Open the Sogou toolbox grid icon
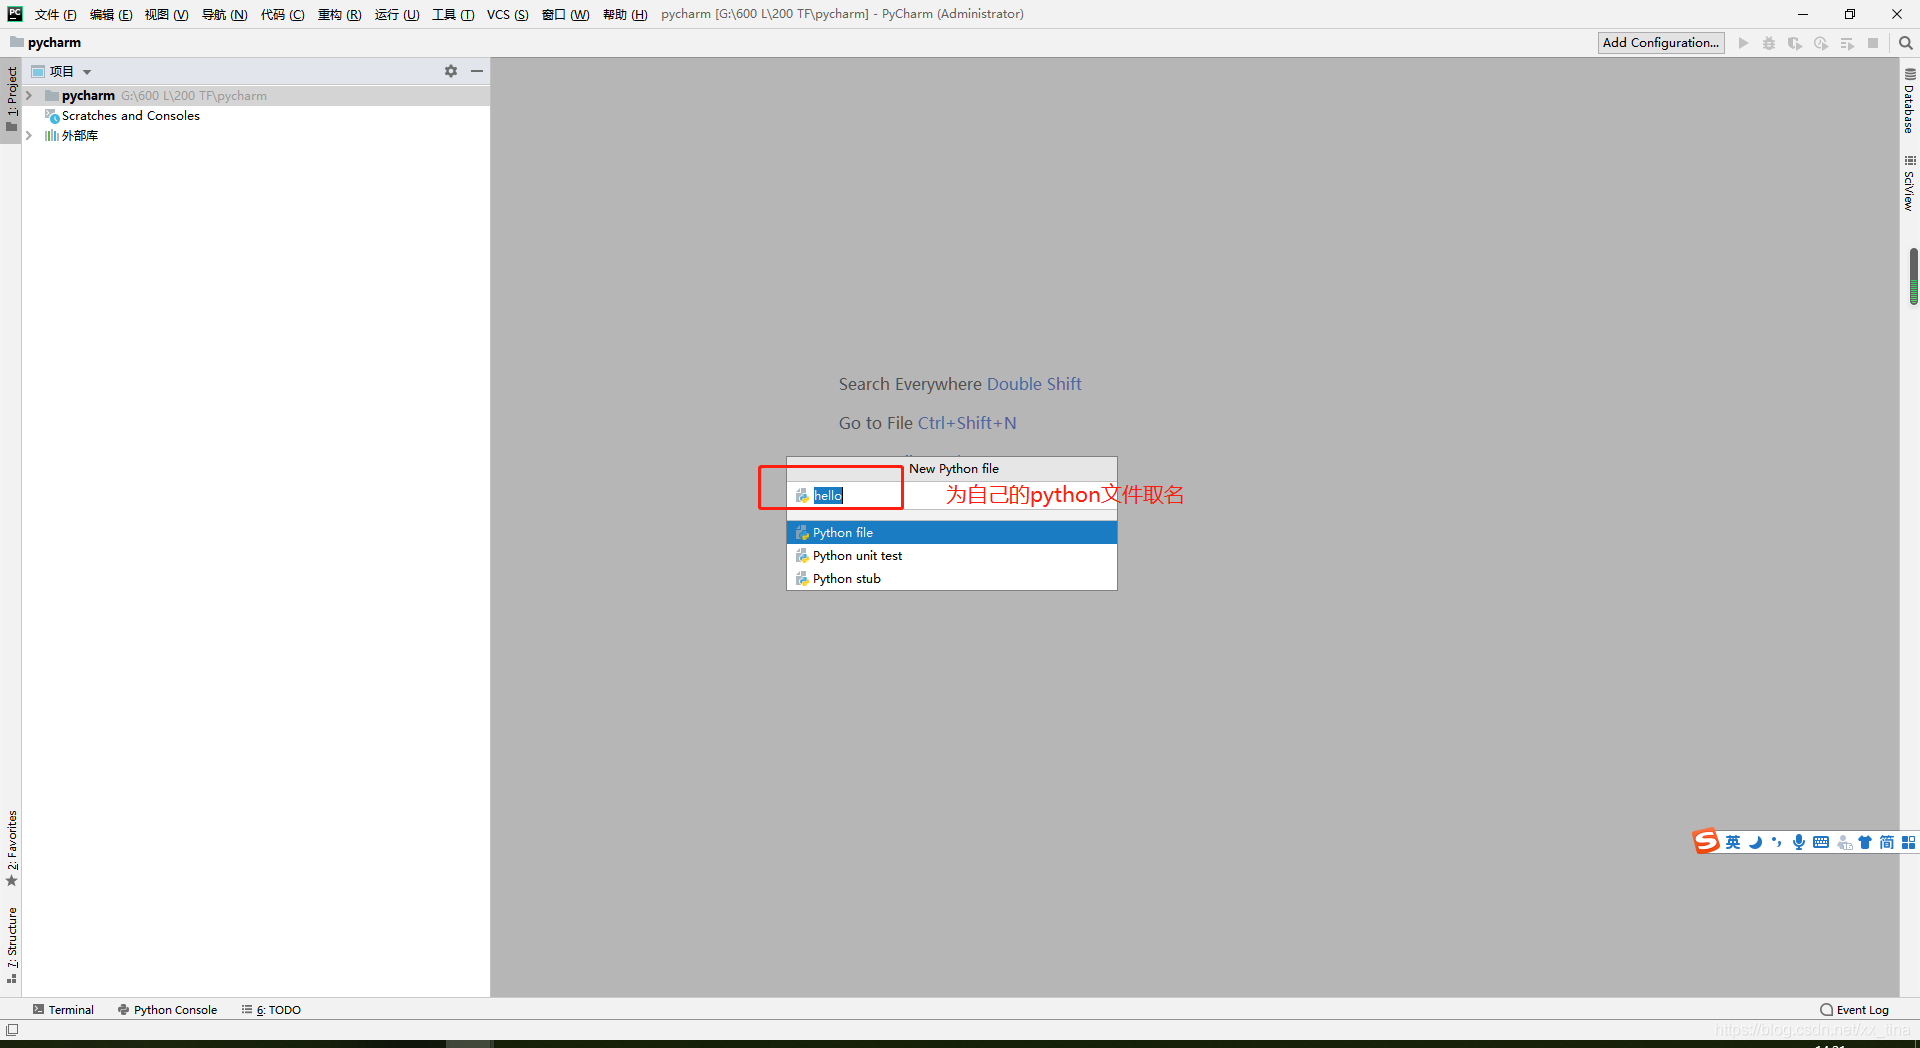Image resolution: width=1920 pixels, height=1048 pixels. [1908, 842]
